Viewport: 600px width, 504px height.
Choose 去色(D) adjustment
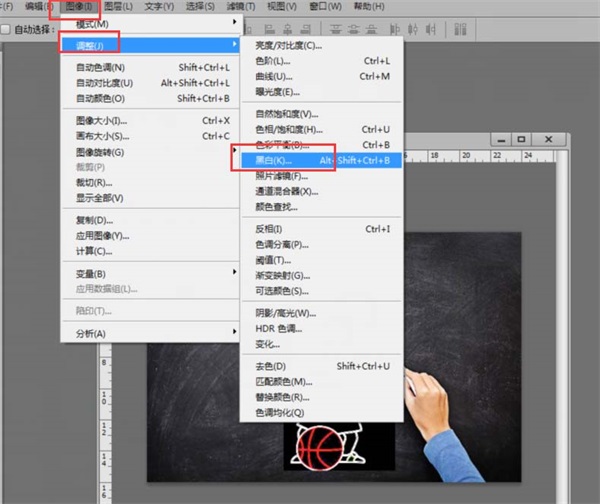pos(321,366)
